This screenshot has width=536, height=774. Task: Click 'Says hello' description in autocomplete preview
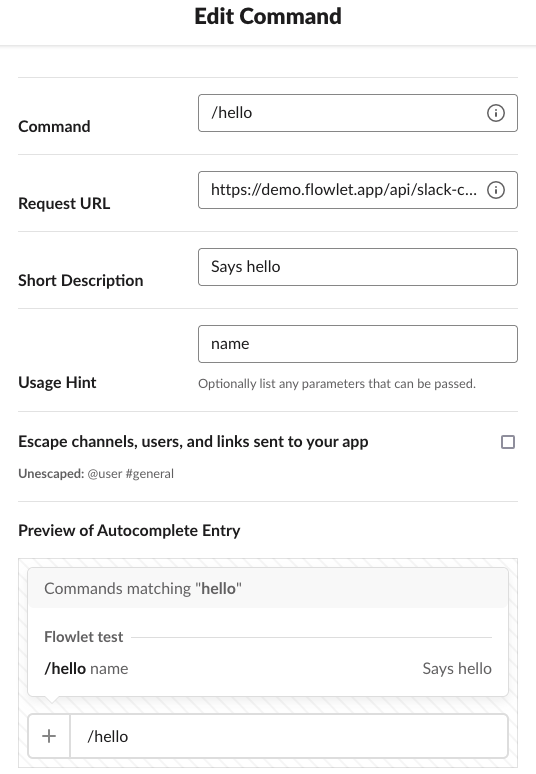coord(457,668)
